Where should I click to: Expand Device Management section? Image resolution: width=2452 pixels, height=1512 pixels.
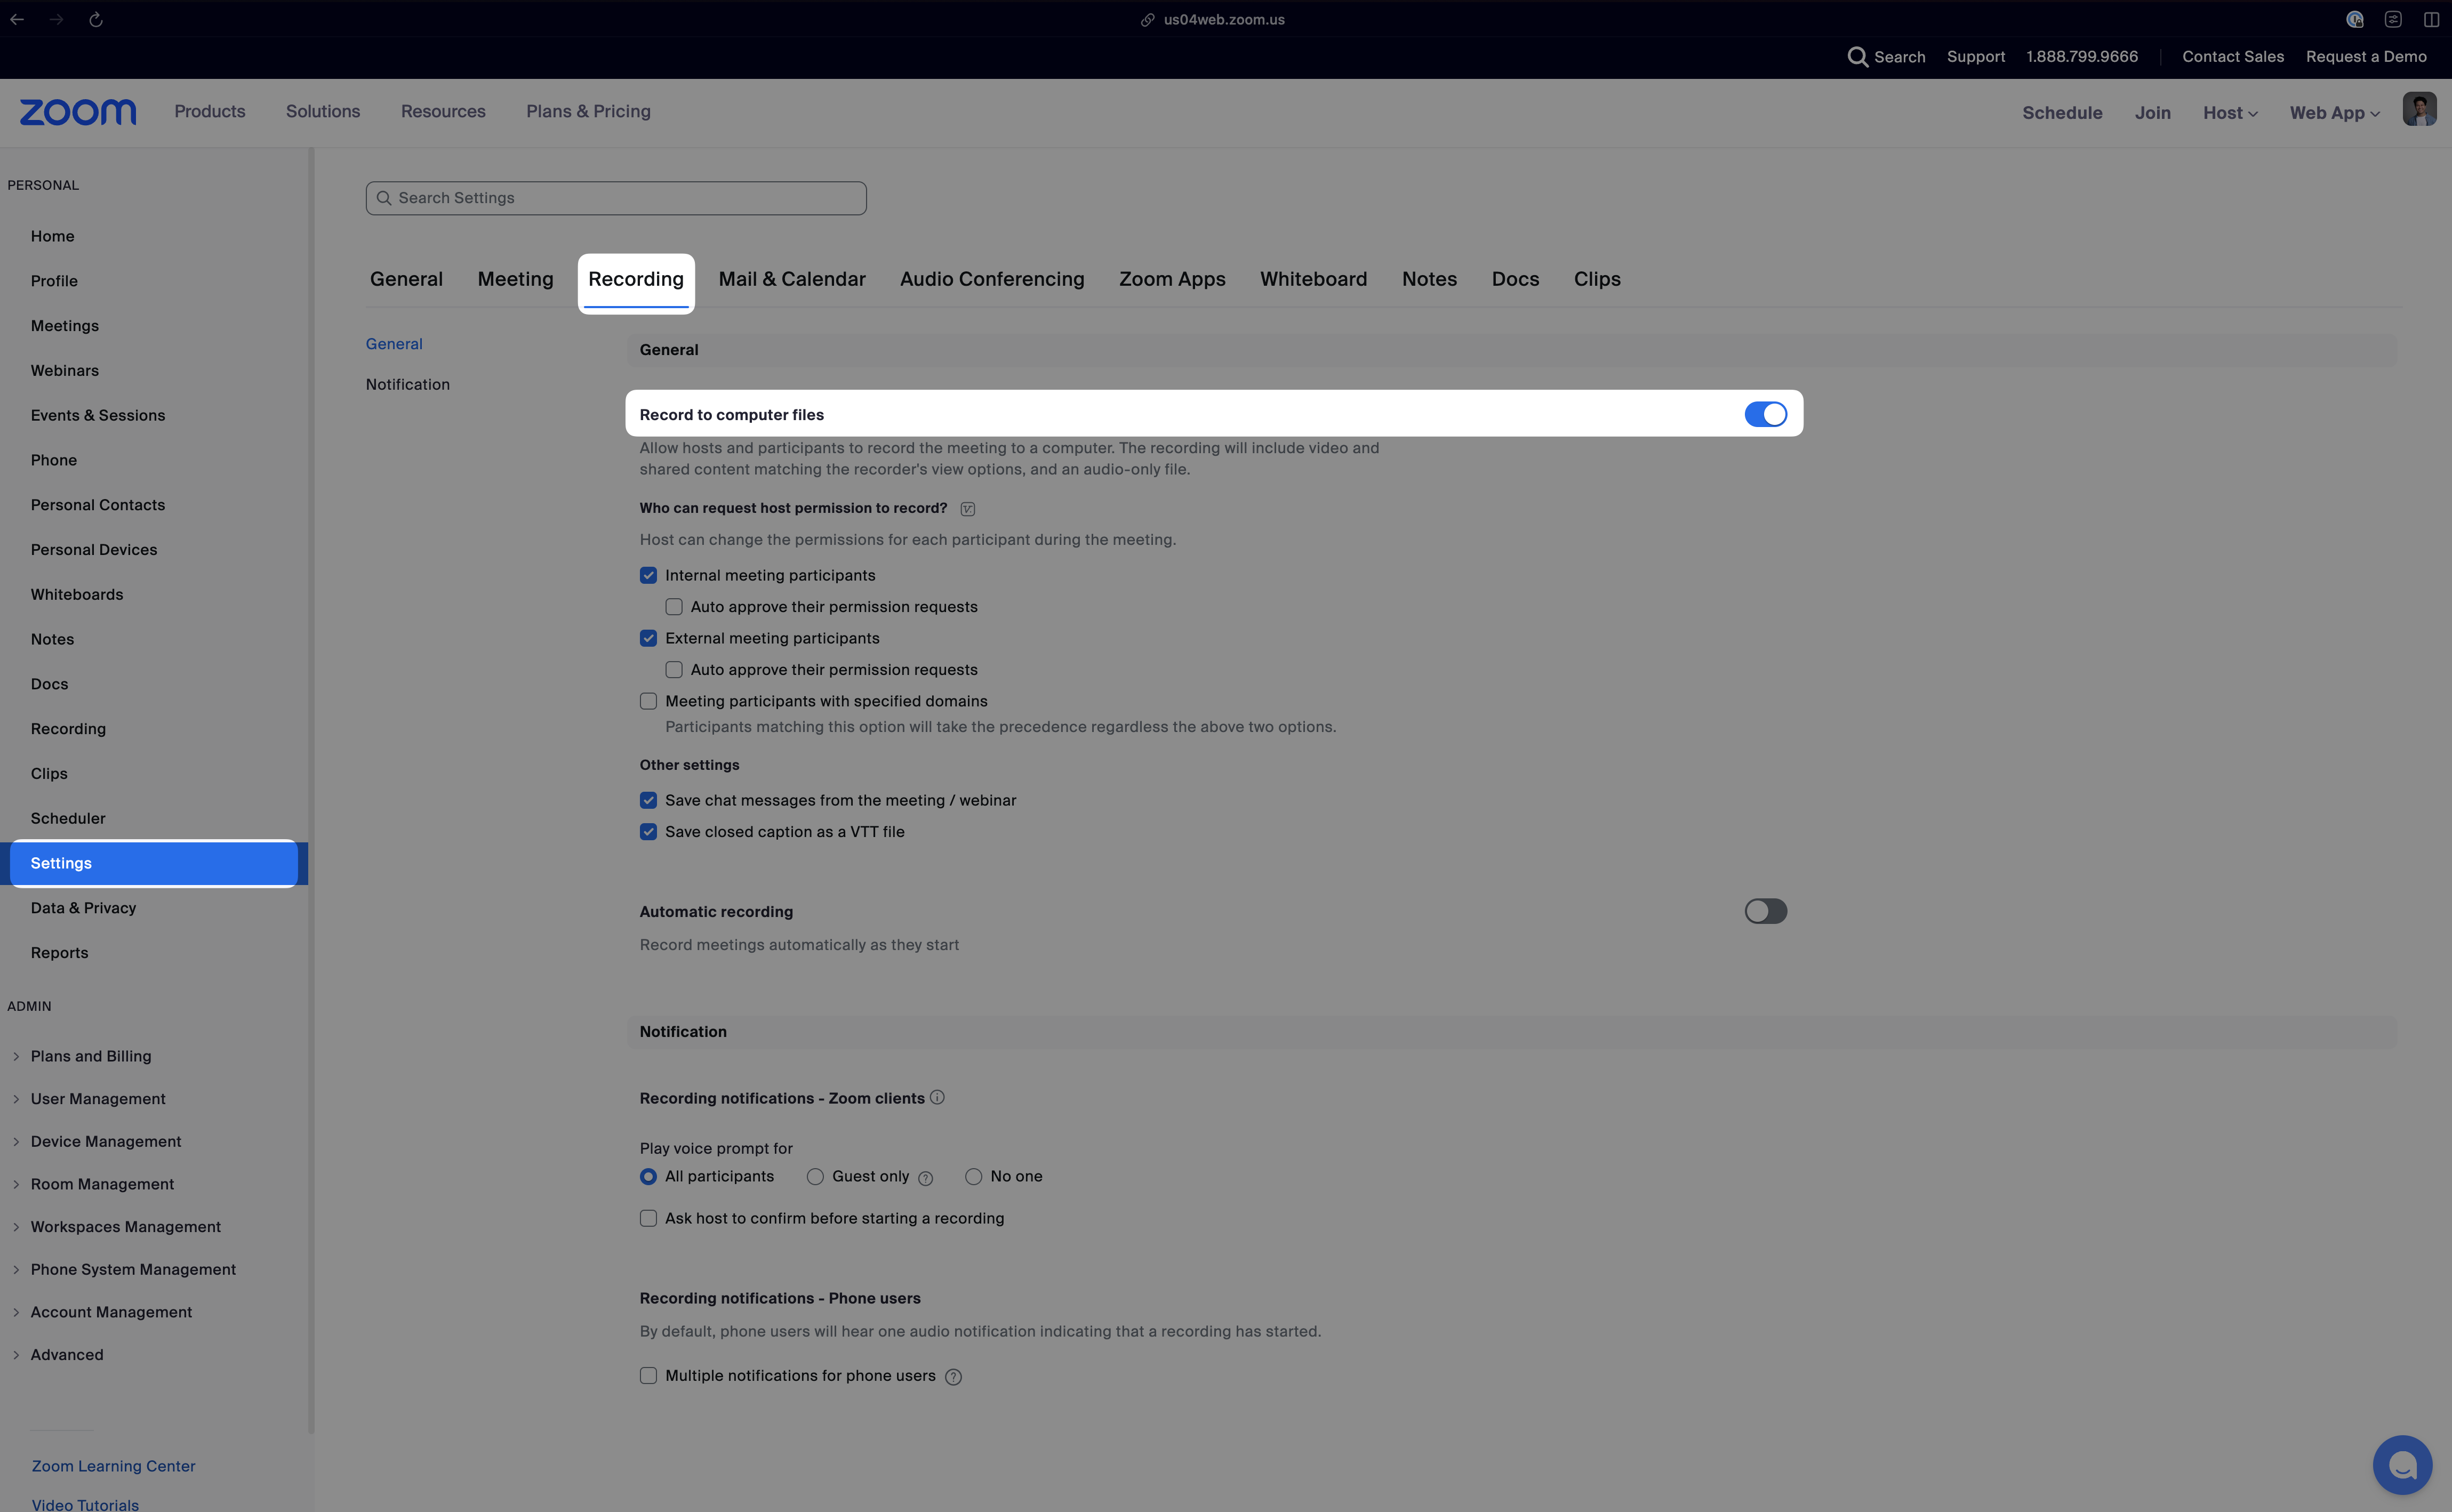click(16, 1142)
